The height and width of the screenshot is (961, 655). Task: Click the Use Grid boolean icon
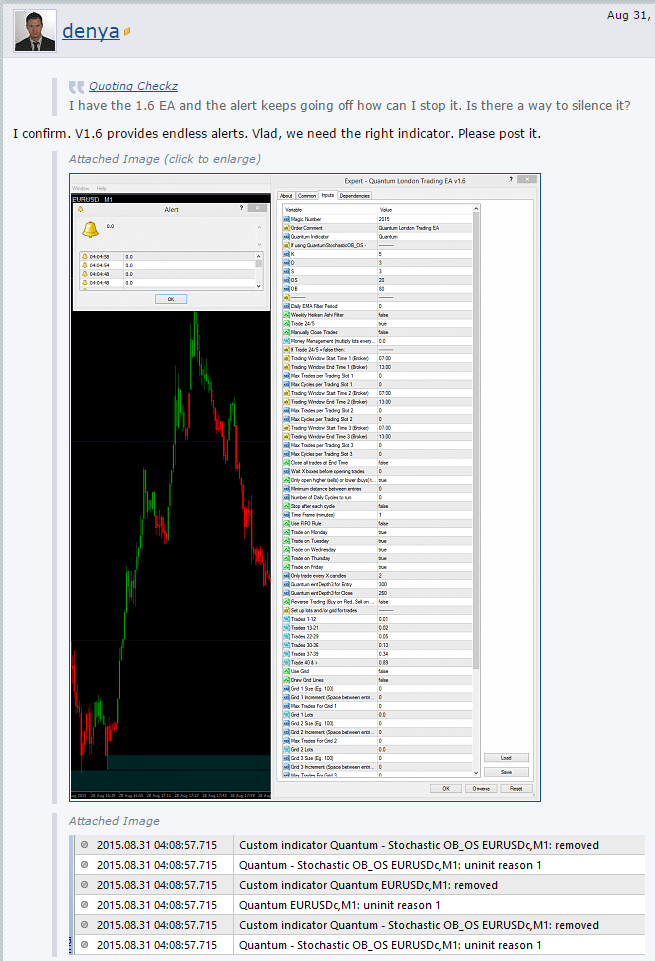286,671
